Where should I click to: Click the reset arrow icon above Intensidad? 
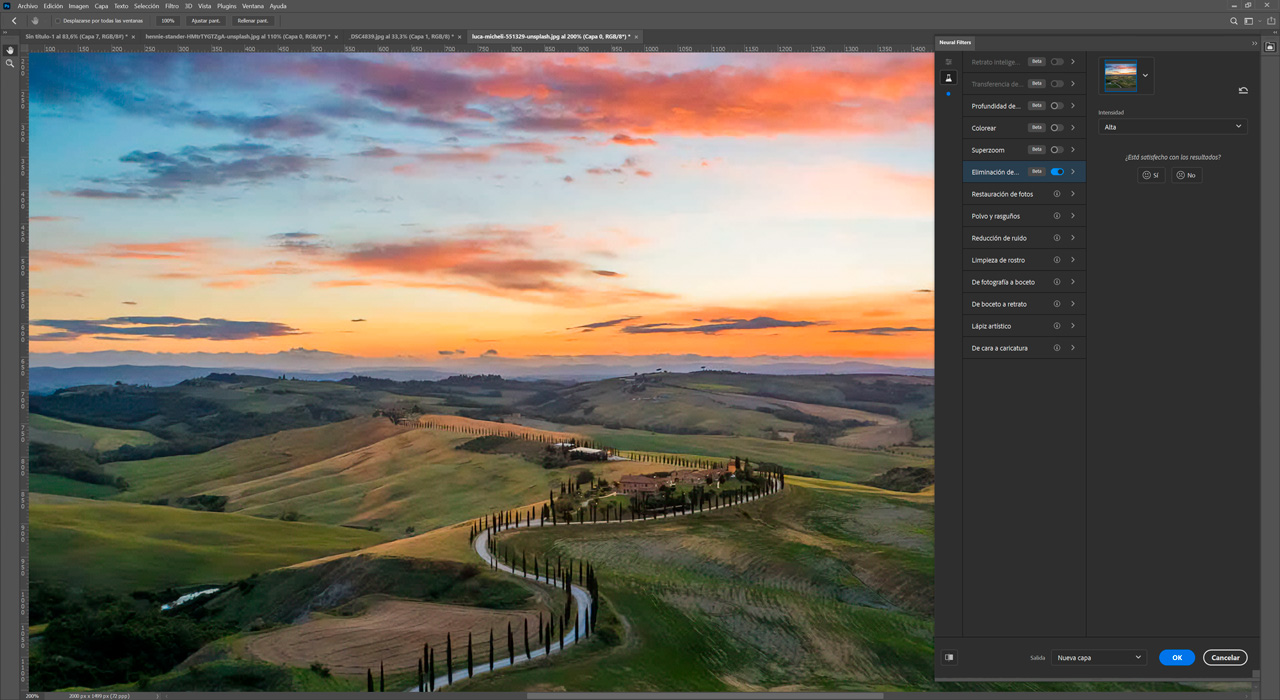coord(1242,89)
